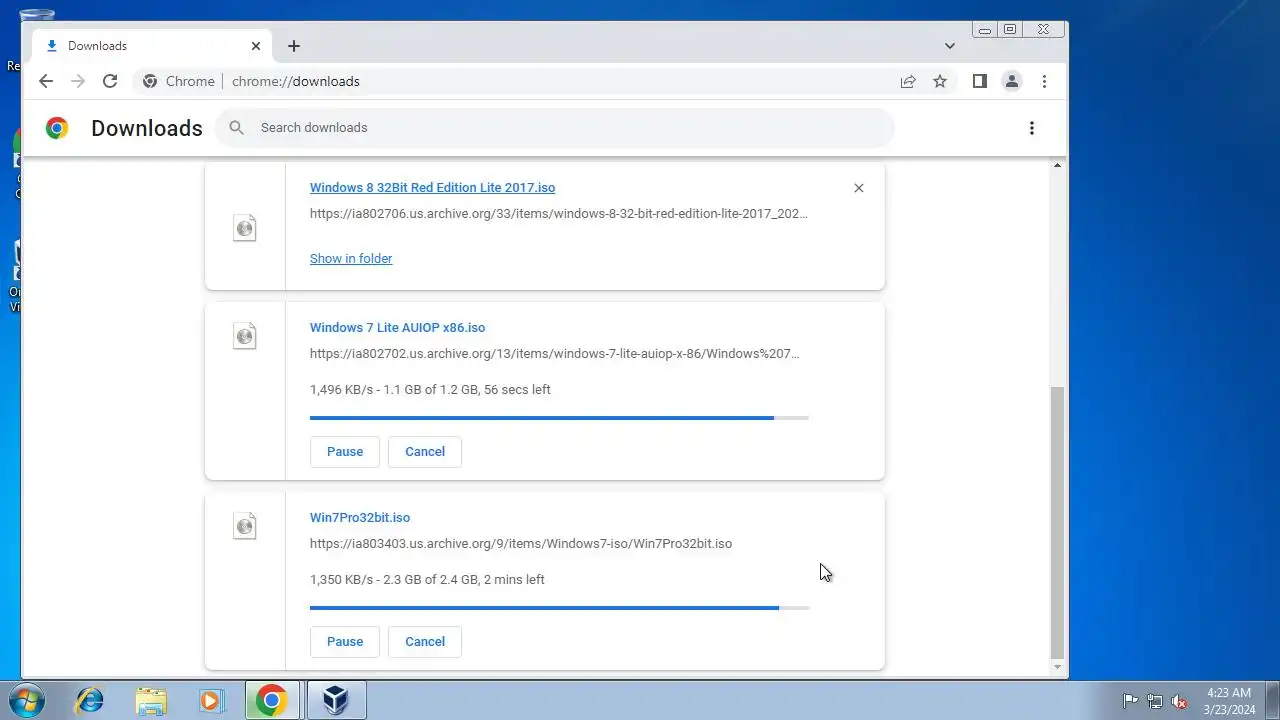Open the Windows 7 Lite AUIOP x86.iso link

[x=397, y=328]
